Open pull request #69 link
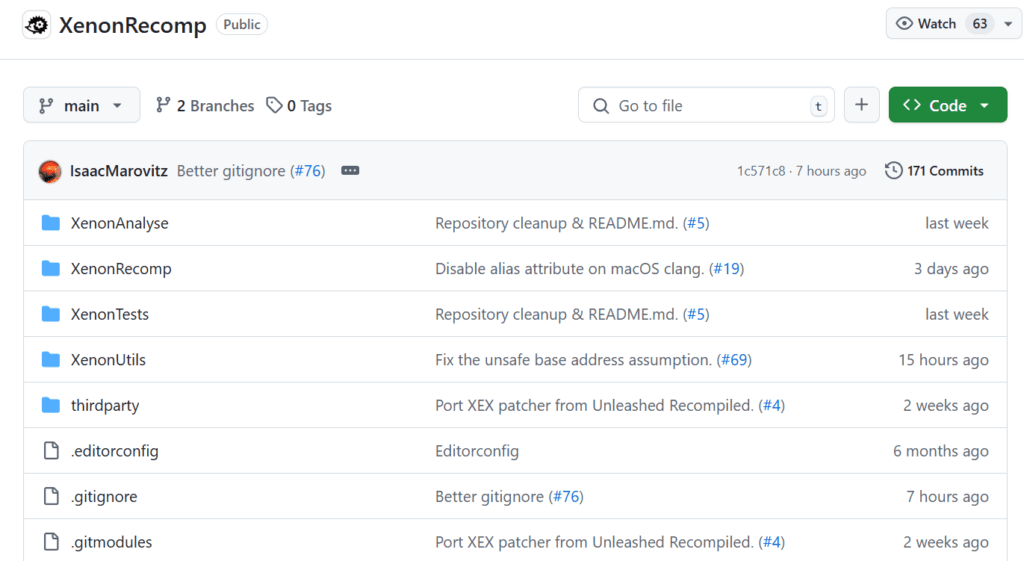The width and height of the screenshot is (1024, 561). click(734, 360)
